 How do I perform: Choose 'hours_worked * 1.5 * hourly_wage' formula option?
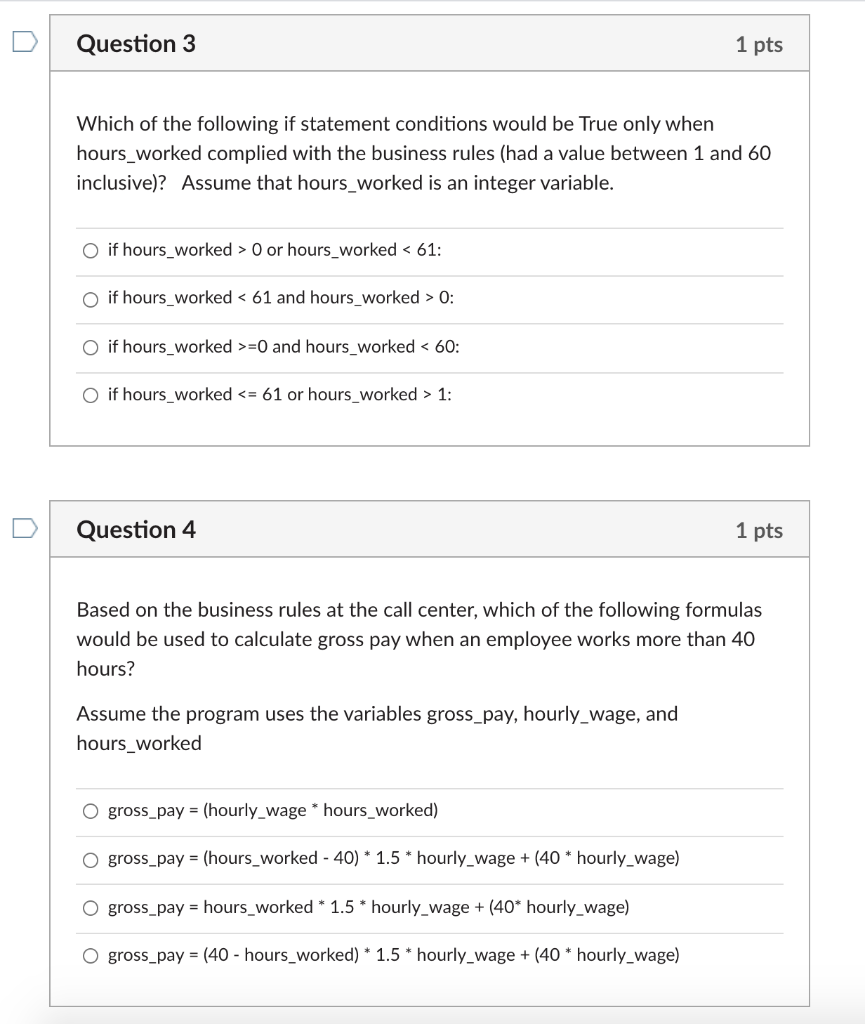click(x=90, y=907)
